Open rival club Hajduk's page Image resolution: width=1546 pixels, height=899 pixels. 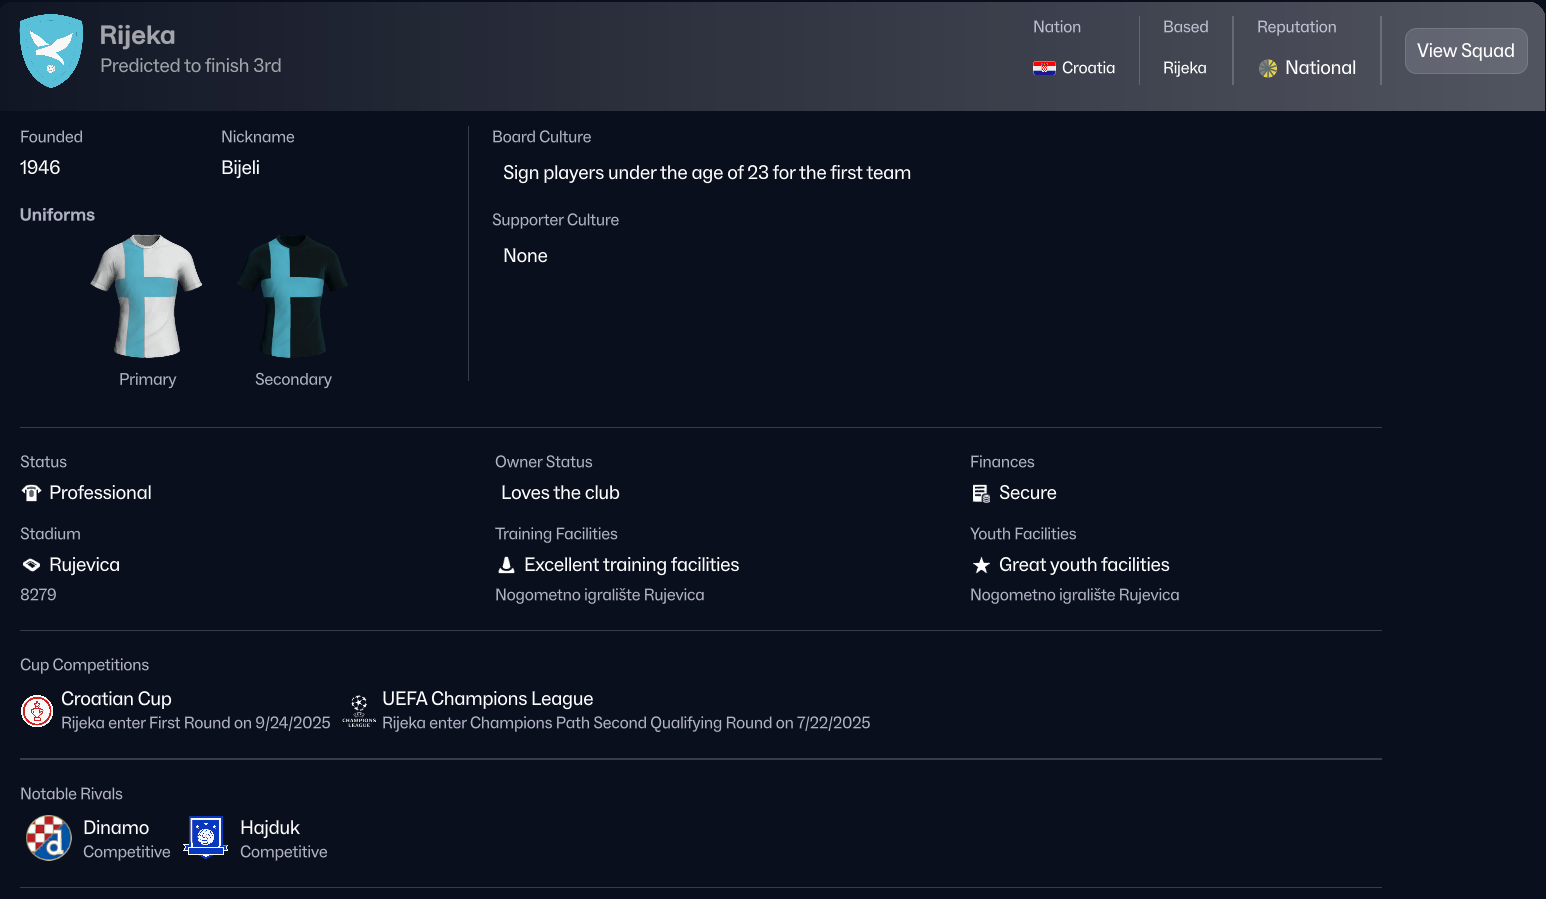click(x=270, y=828)
